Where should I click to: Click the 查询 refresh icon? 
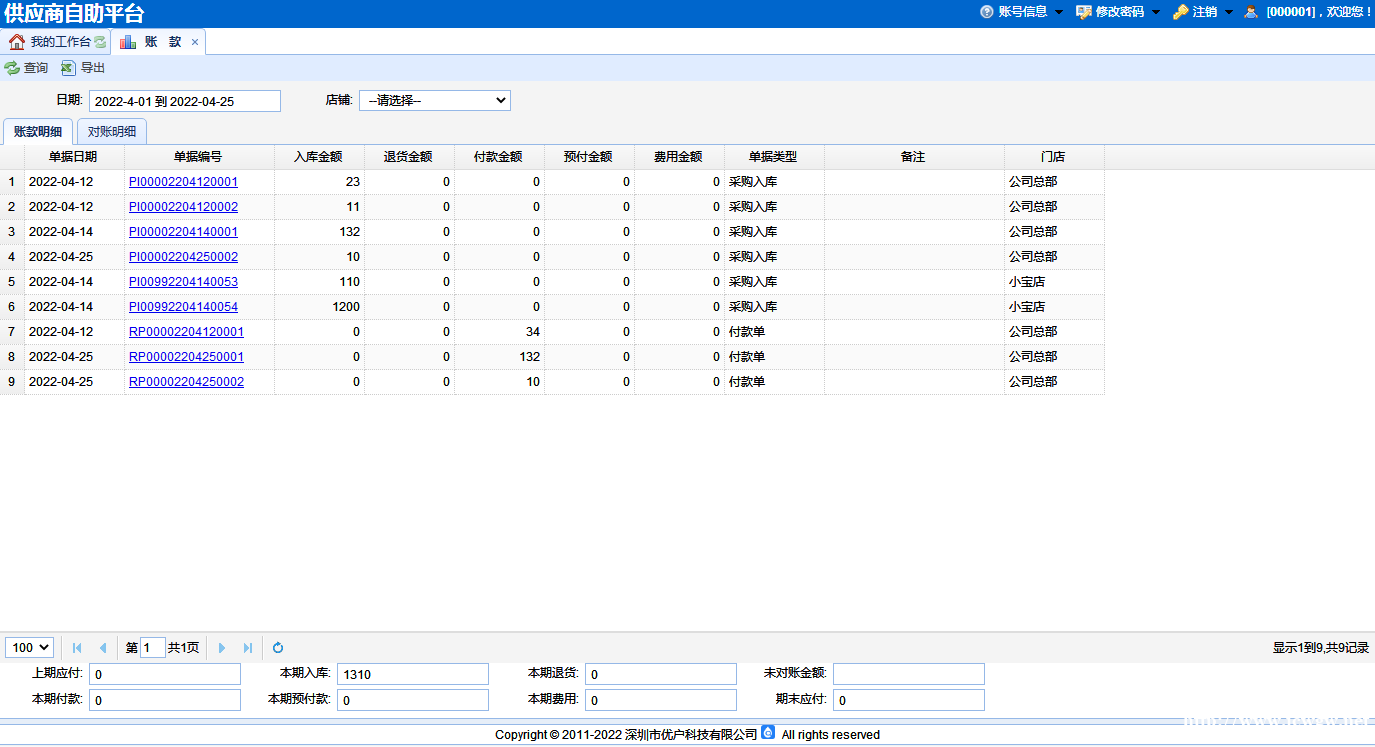(12, 68)
